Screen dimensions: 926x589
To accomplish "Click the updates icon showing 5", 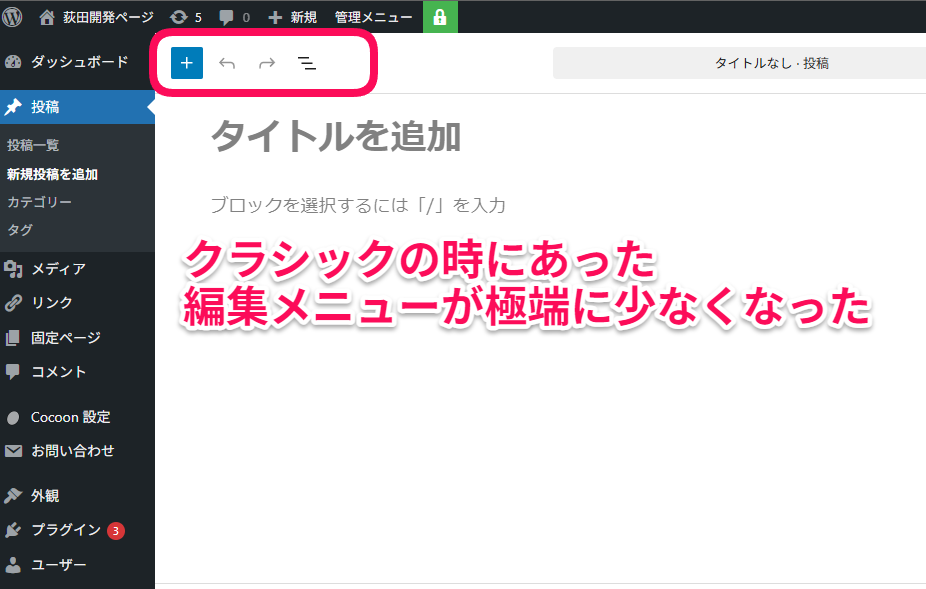I will click(186, 17).
